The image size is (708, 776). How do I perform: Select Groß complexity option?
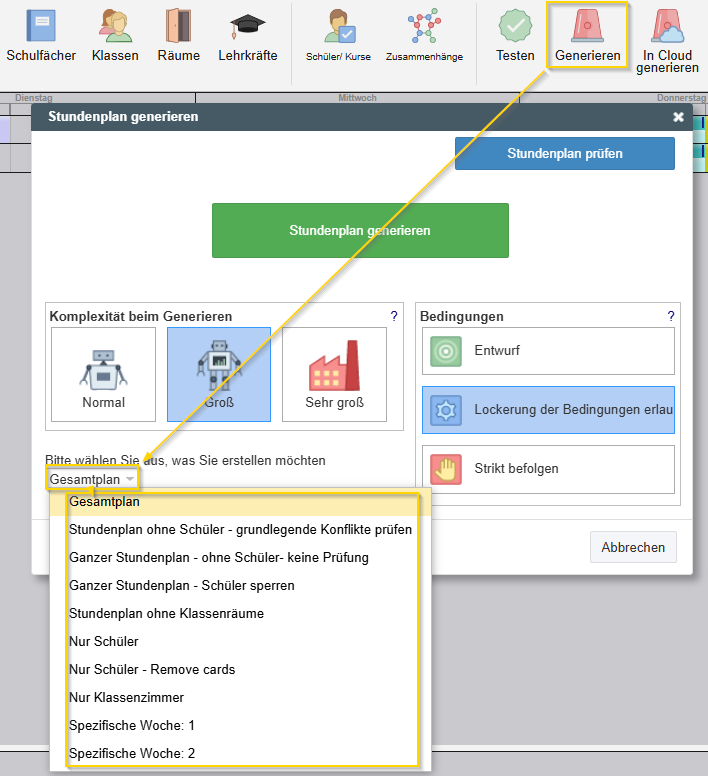(x=219, y=375)
